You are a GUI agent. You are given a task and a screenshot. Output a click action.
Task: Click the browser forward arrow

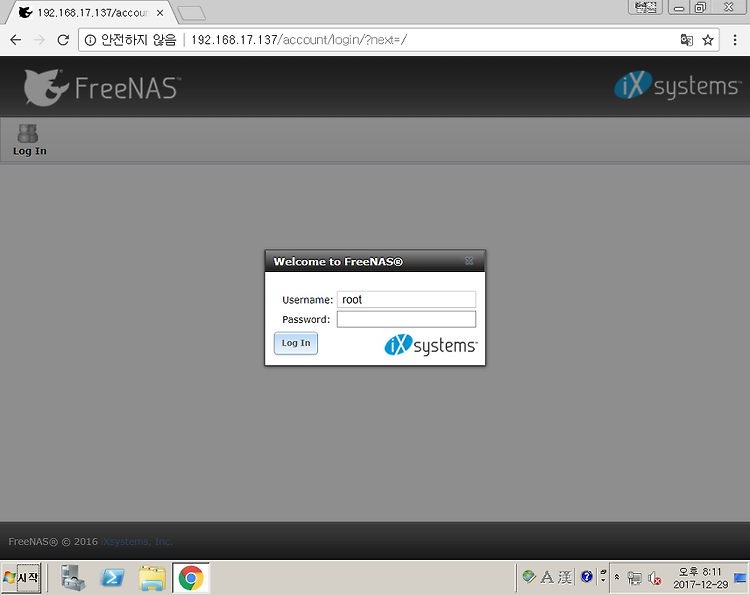pos(39,40)
